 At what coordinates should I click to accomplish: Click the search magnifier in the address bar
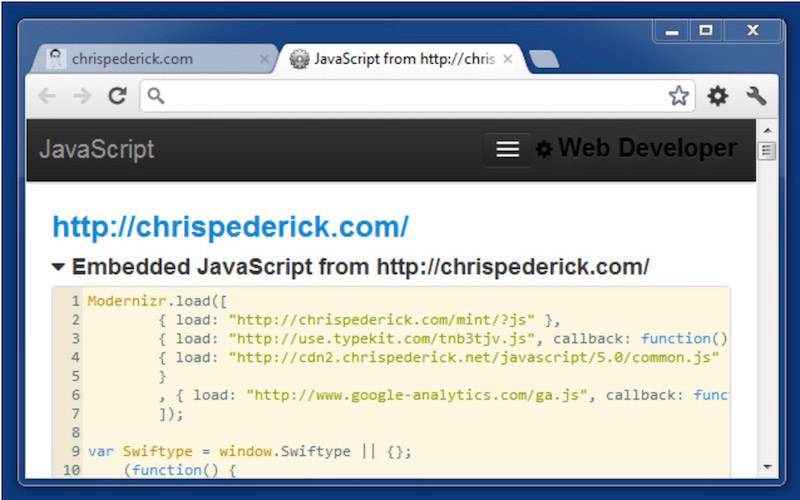coord(156,95)
